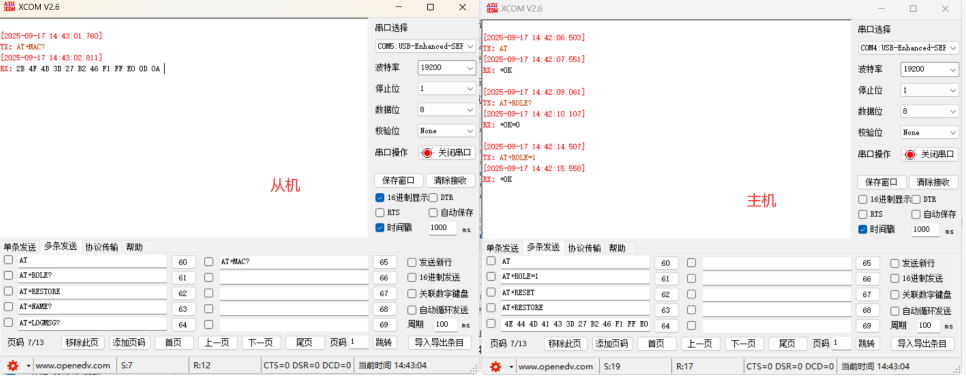Toggle the DTR checkbox in COM5 window
966x376 pixels.
point(433,198)
